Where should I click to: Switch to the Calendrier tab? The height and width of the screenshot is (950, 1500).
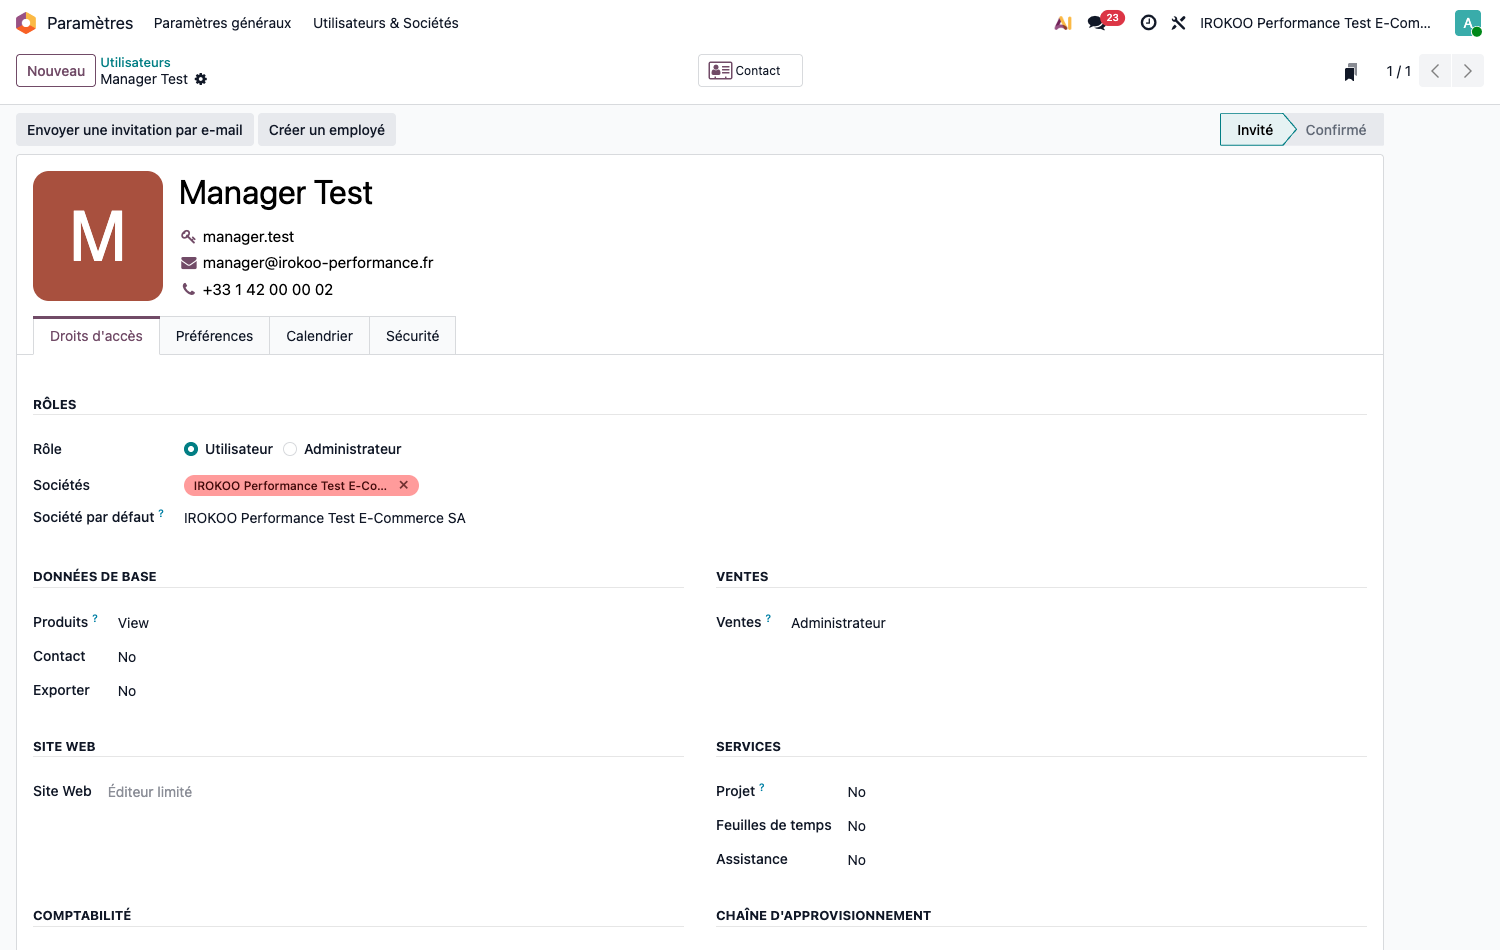[x=320, y=336]
